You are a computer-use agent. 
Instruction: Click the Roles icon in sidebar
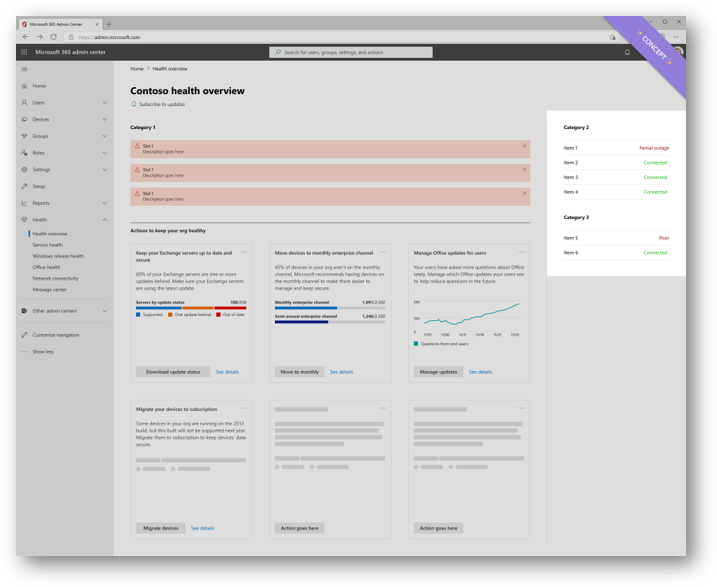pyautogui.click(x=24, y=153)
